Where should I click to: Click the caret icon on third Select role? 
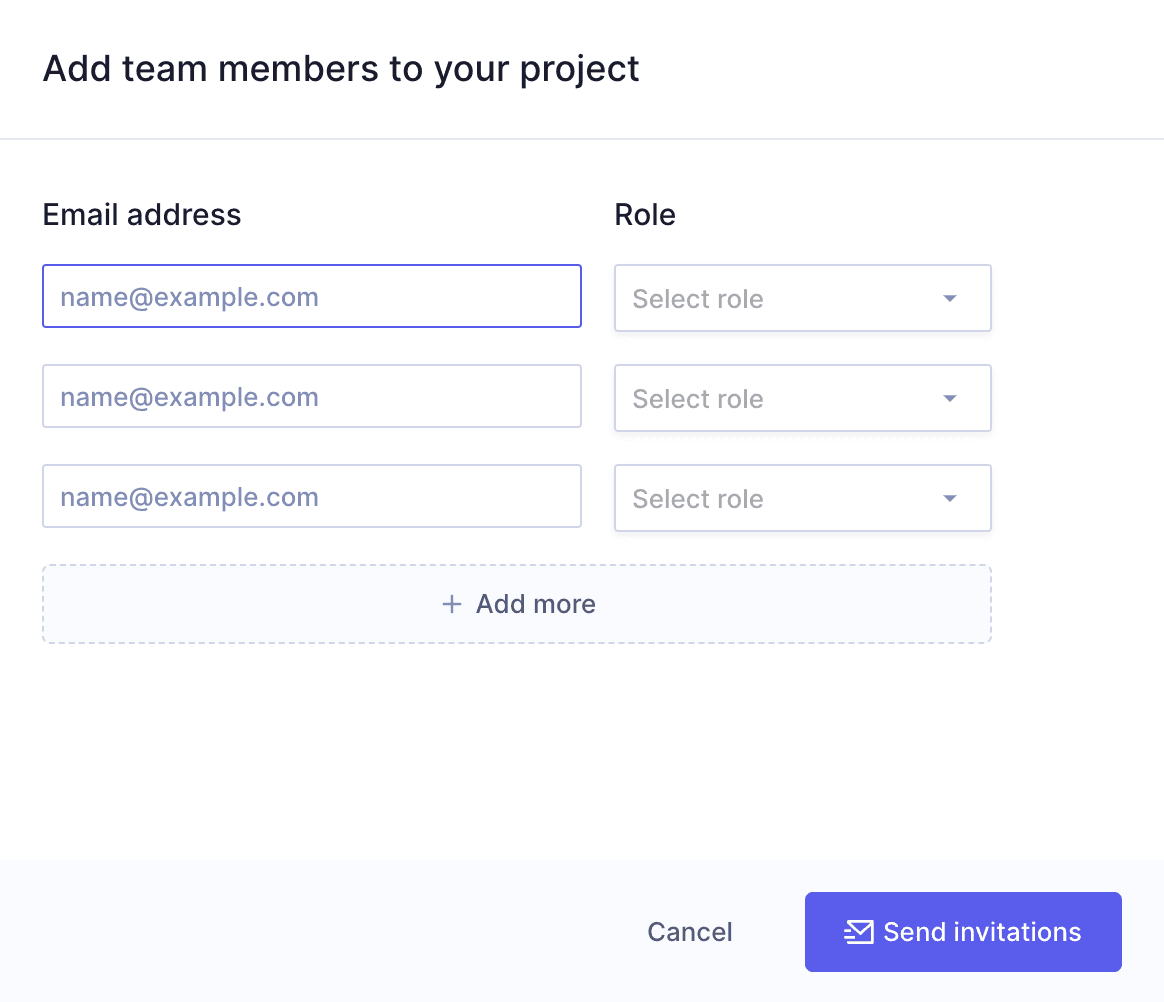point(949,497)
